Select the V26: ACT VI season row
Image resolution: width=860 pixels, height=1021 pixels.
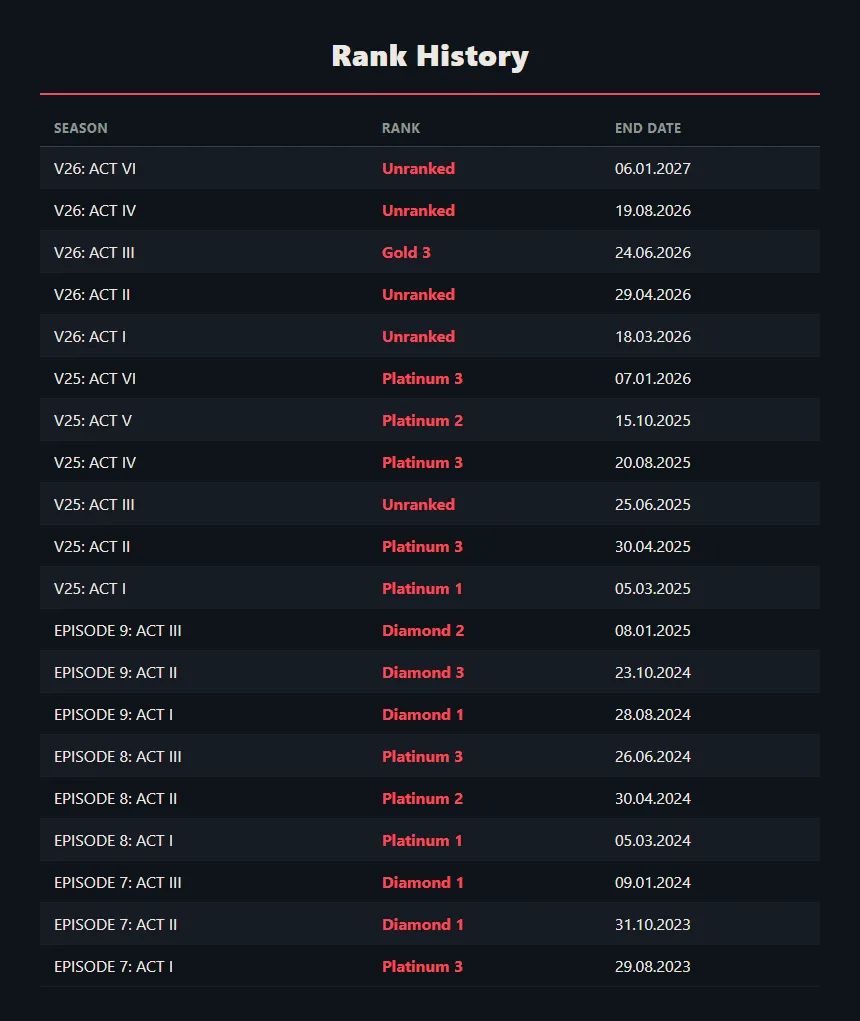430,169
